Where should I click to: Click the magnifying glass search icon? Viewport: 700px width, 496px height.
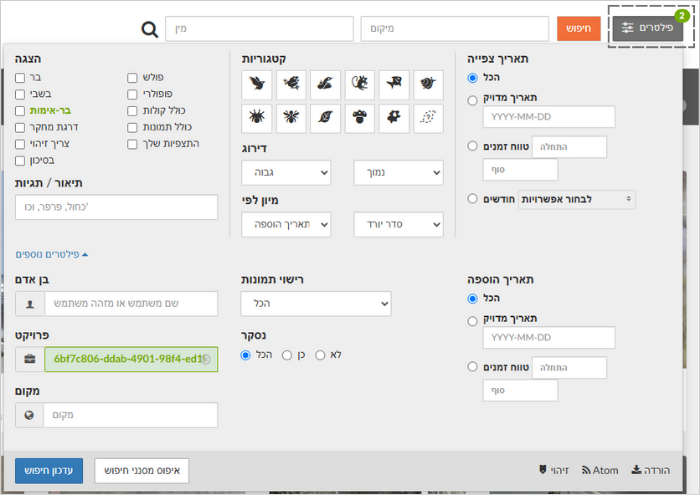click(150, 29)
